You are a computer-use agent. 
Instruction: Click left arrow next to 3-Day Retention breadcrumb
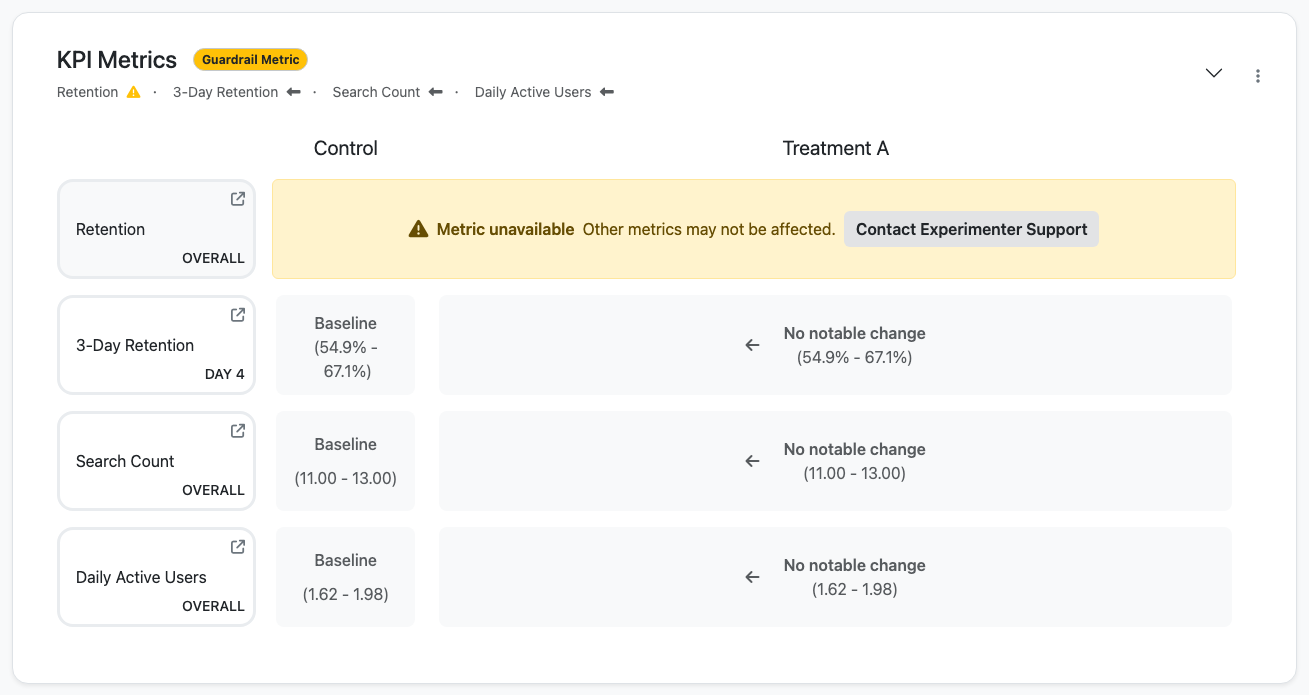click(293, 92)
